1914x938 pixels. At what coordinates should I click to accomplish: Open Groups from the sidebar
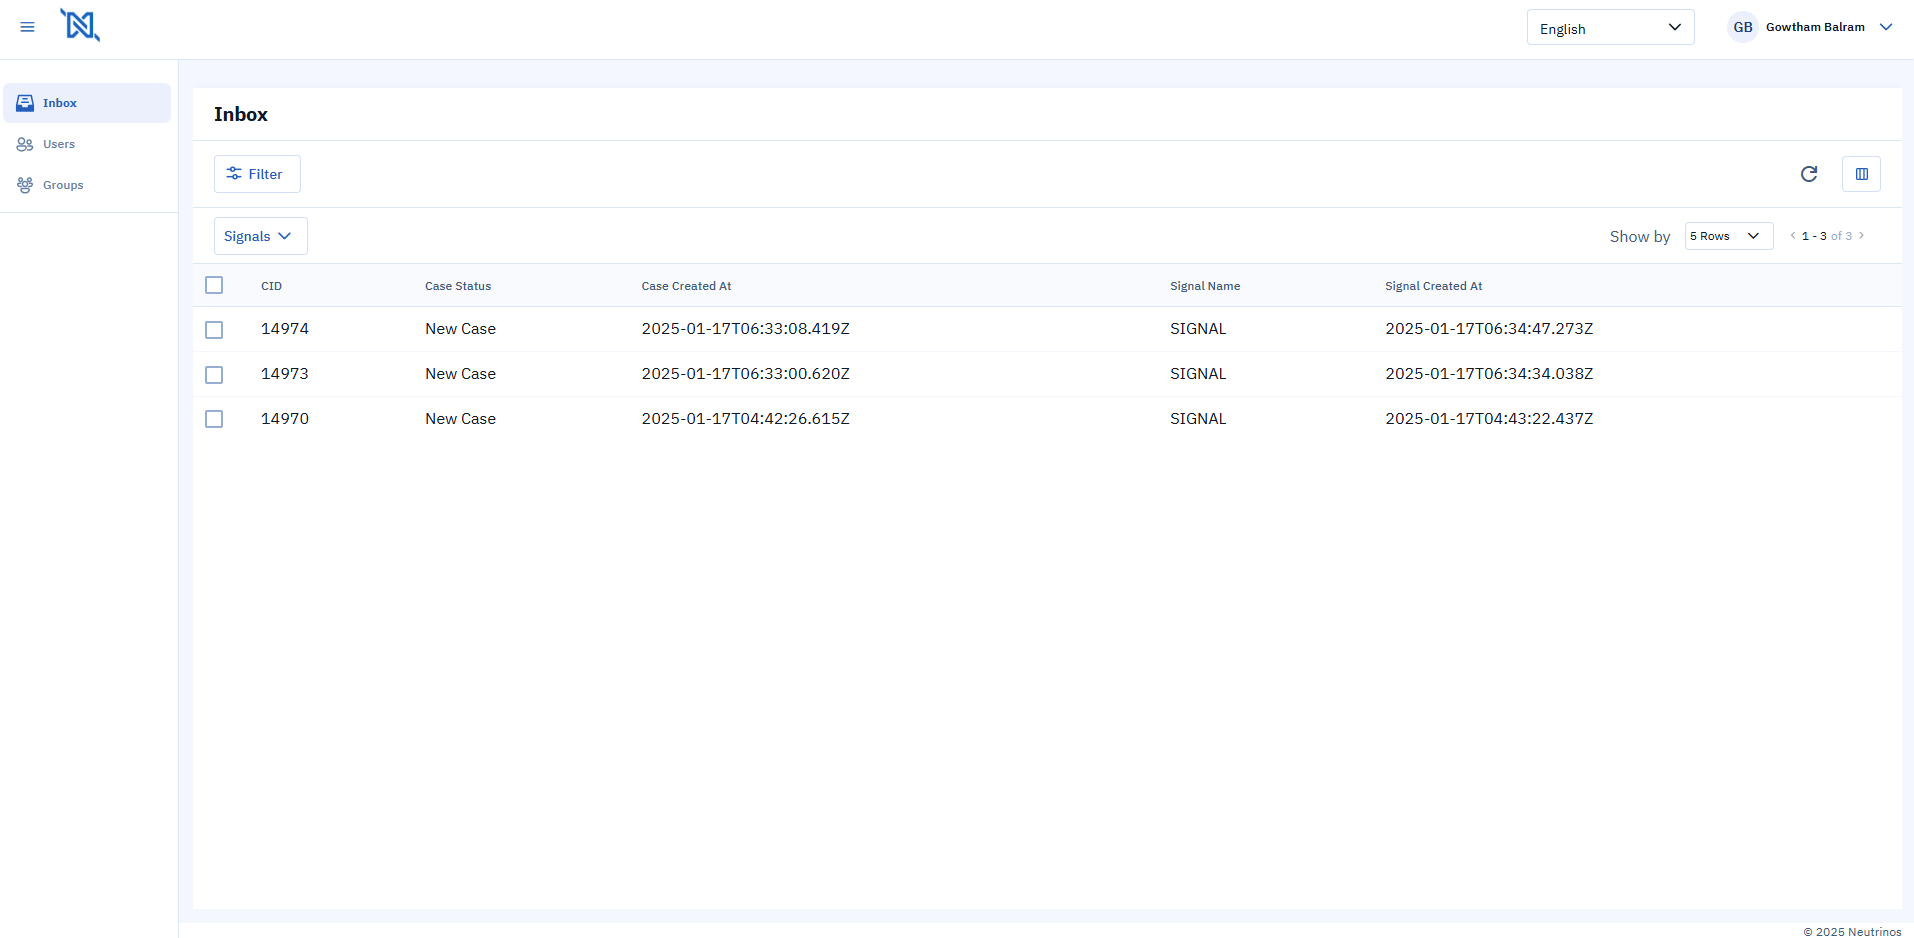(63, 185)
